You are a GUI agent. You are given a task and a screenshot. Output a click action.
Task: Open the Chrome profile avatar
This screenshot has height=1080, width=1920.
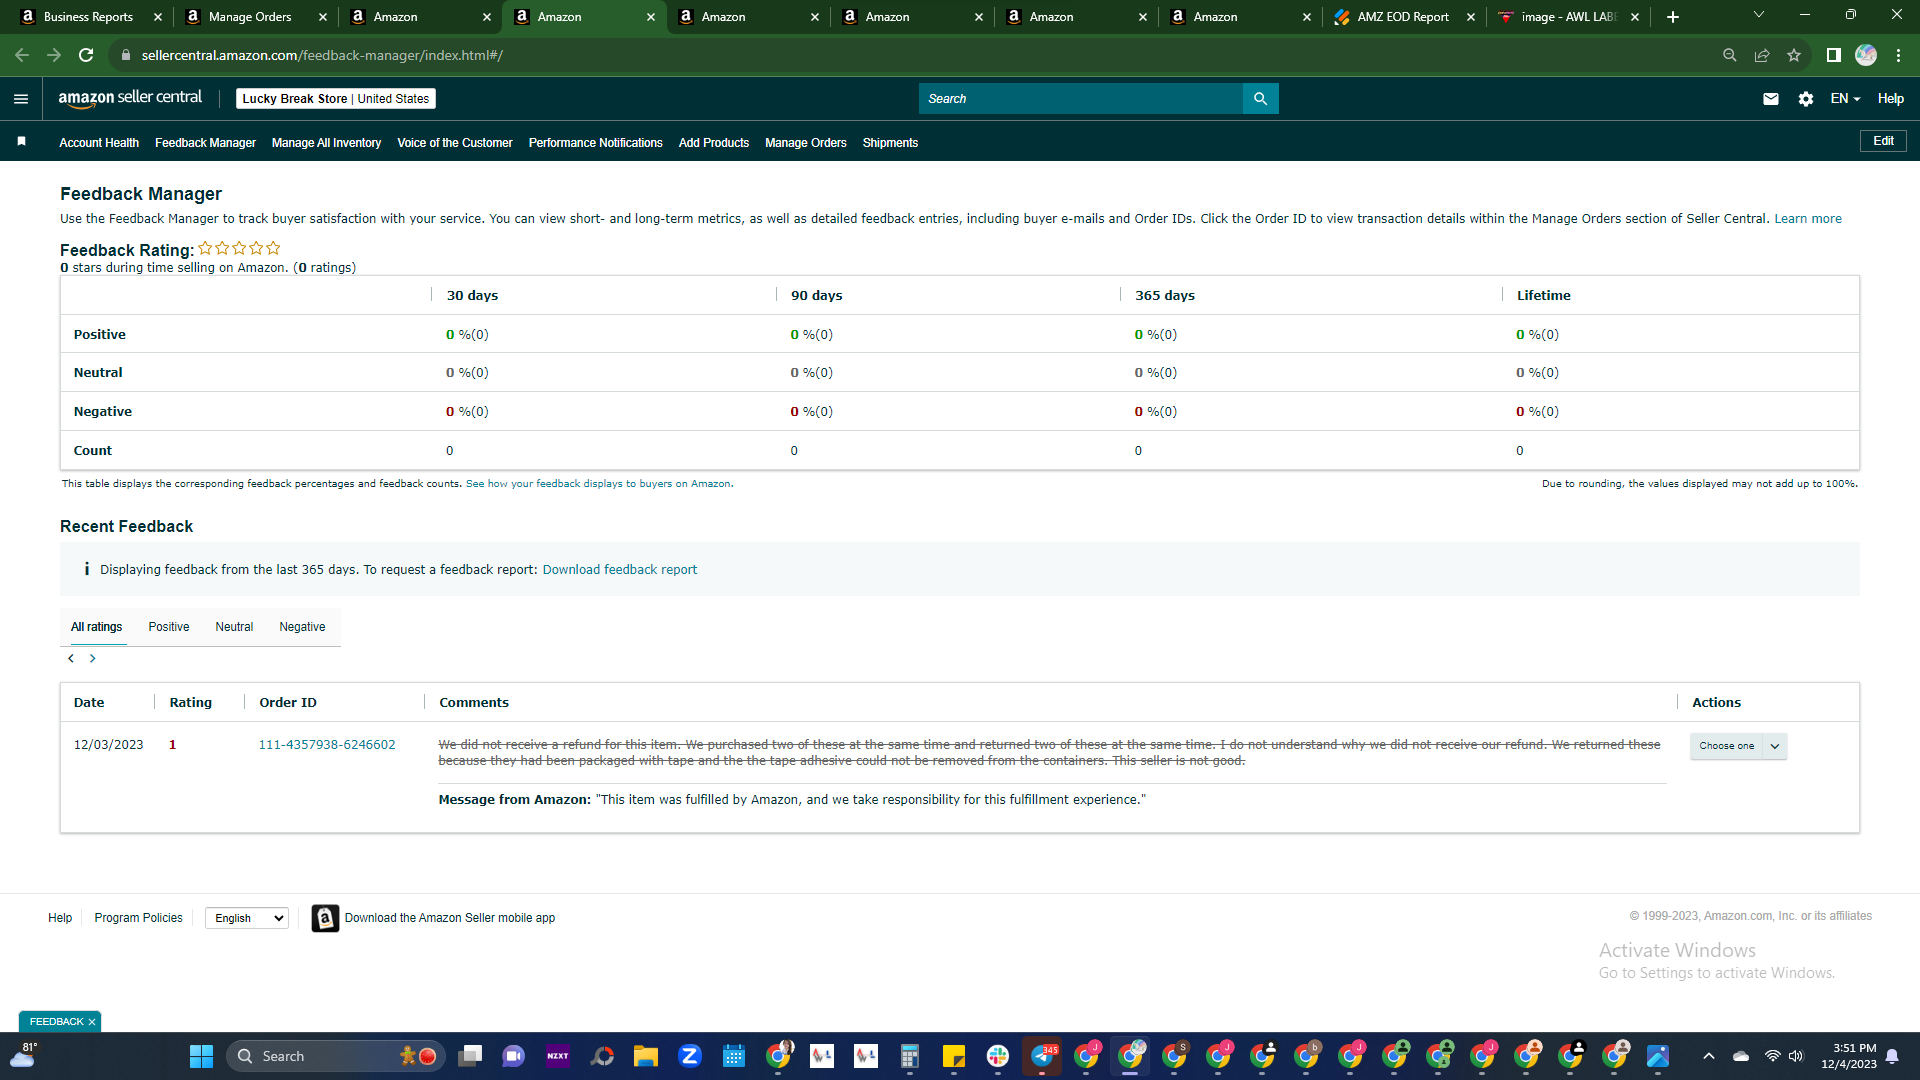click(x=1866, y=55)
